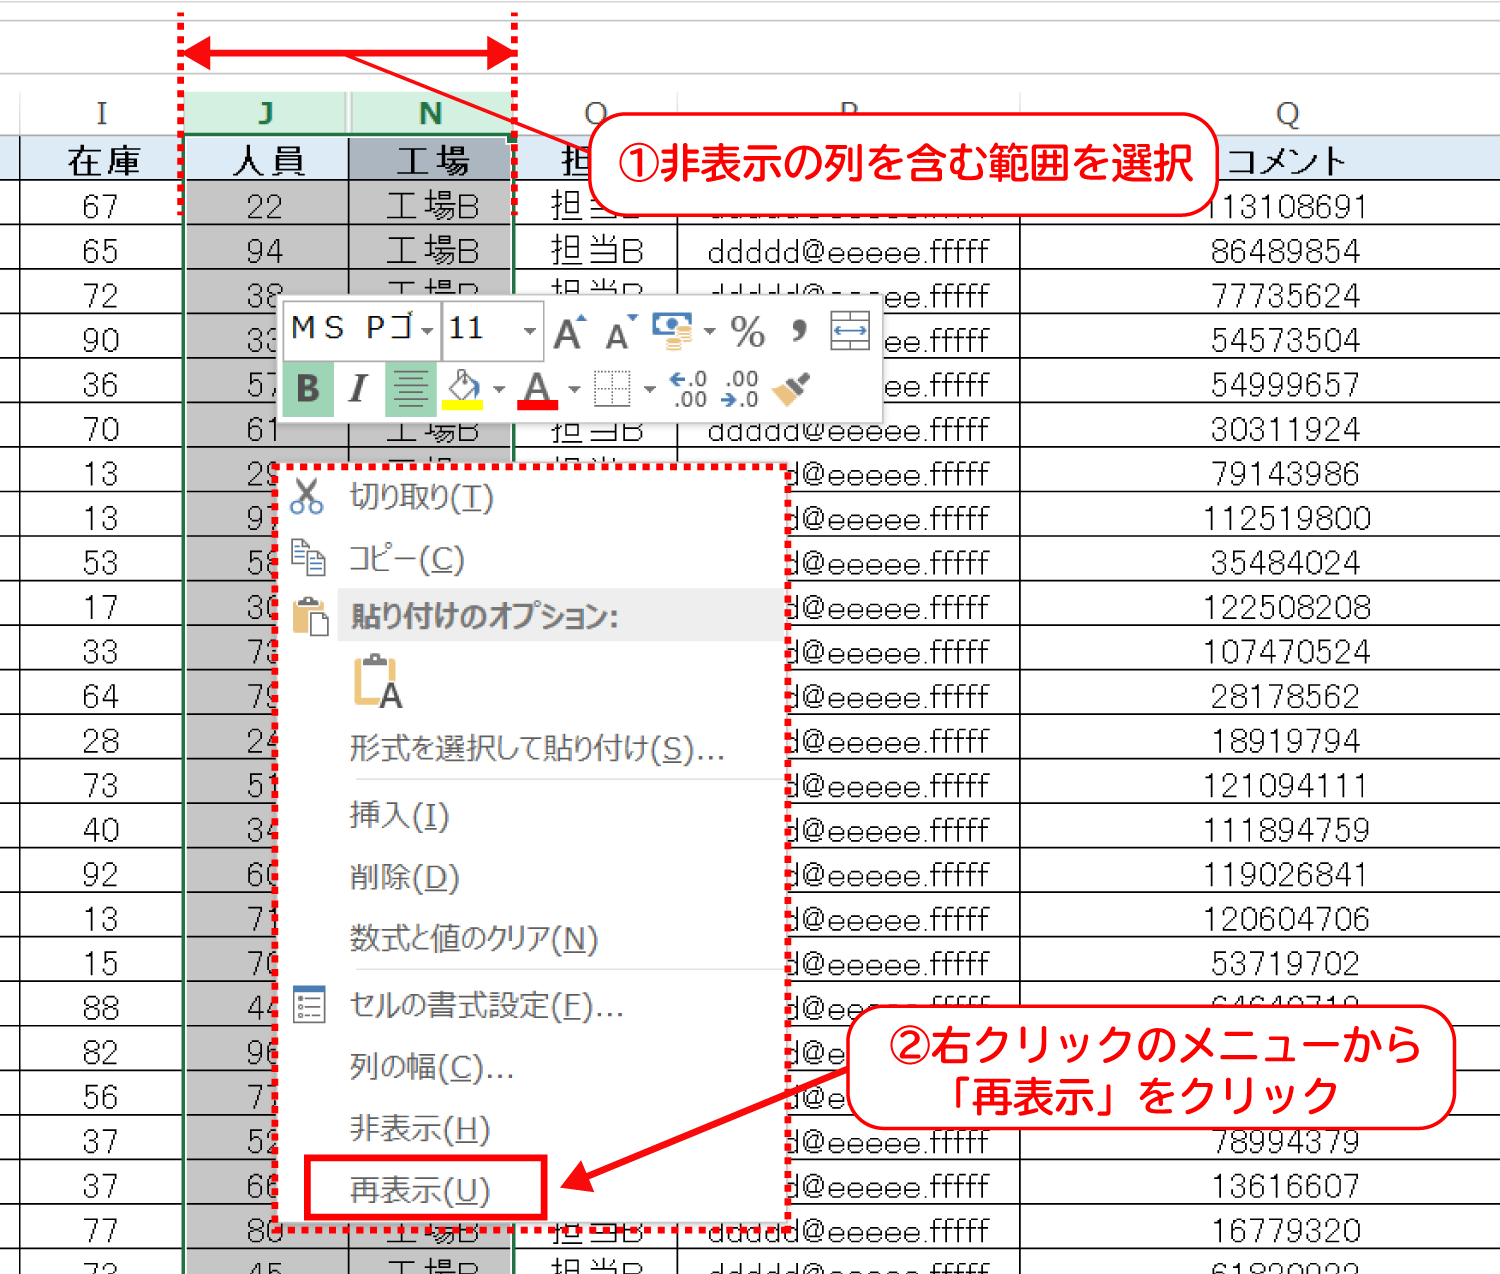This screenshot has width=1500, height=1274.
Task: Select column Q header
Action: (x=1288, y=114)
